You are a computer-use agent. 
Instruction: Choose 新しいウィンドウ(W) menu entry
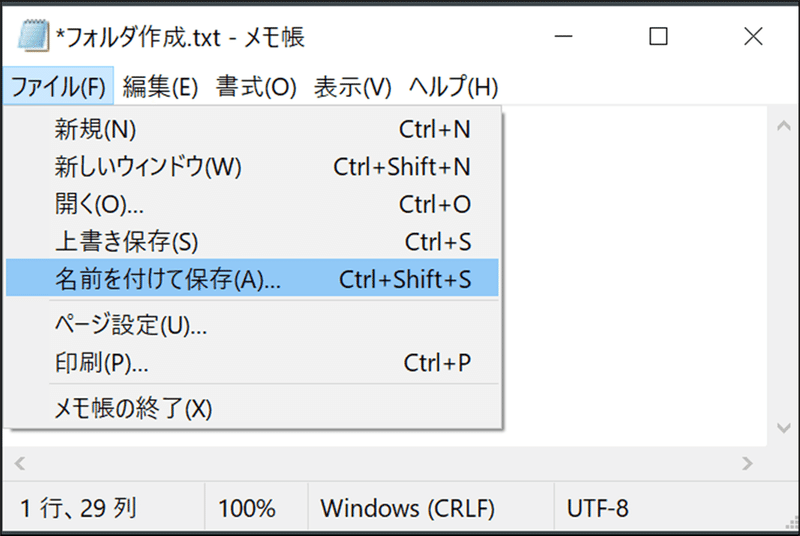pyautogui.click(x=148, y=166)
